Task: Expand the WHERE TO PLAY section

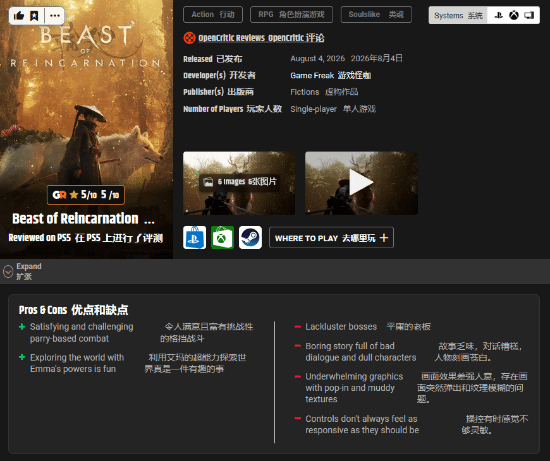Action: 331,238
